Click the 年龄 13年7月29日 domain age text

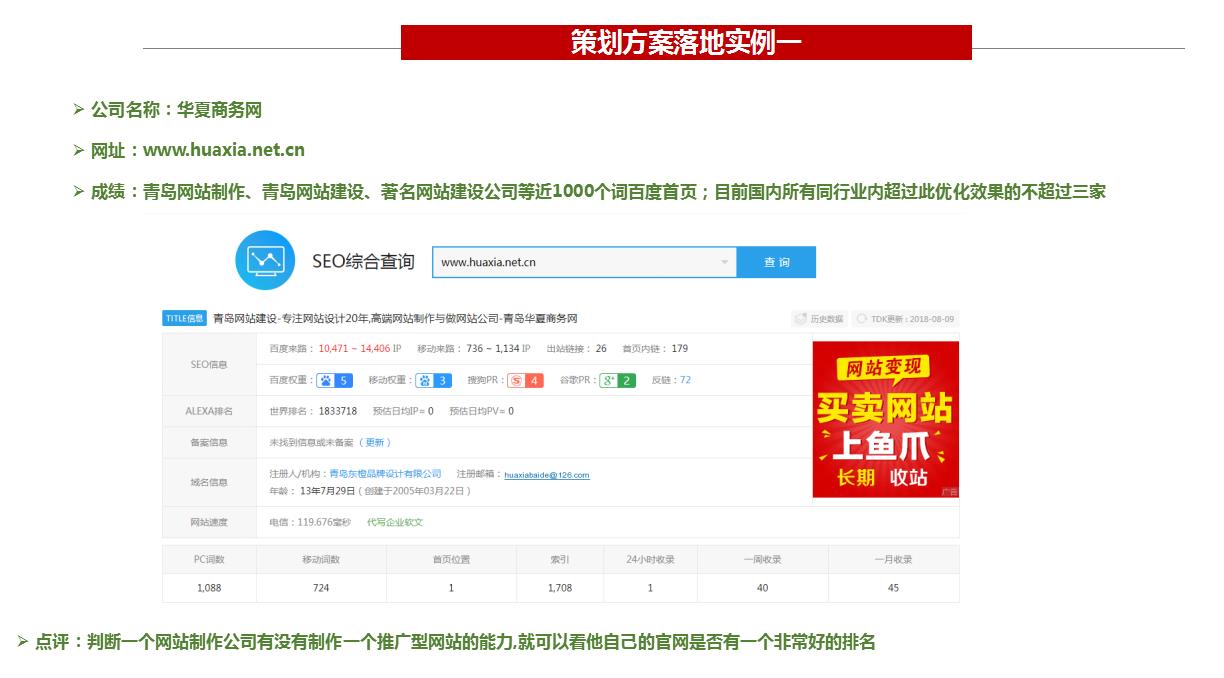point(370,491)
